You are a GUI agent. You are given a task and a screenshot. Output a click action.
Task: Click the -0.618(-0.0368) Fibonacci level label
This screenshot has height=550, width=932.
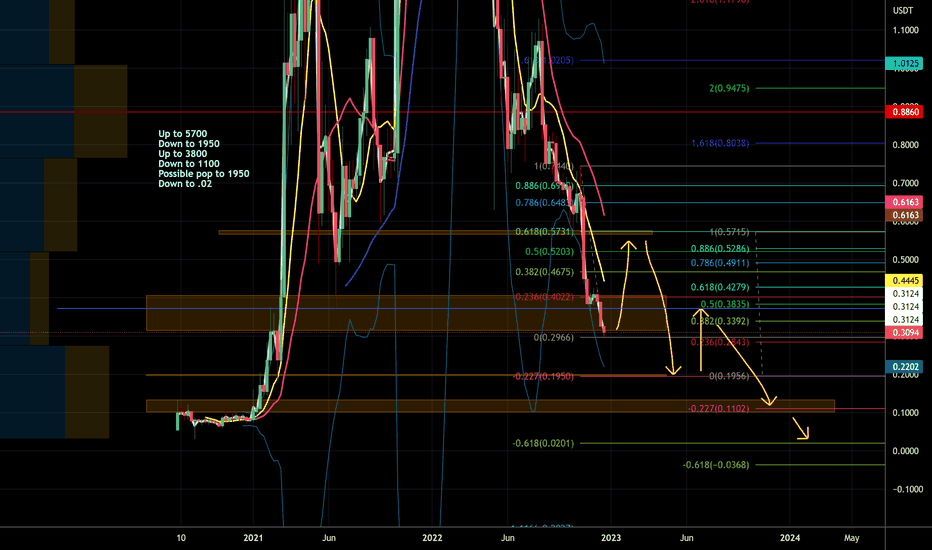coord(716,465)
